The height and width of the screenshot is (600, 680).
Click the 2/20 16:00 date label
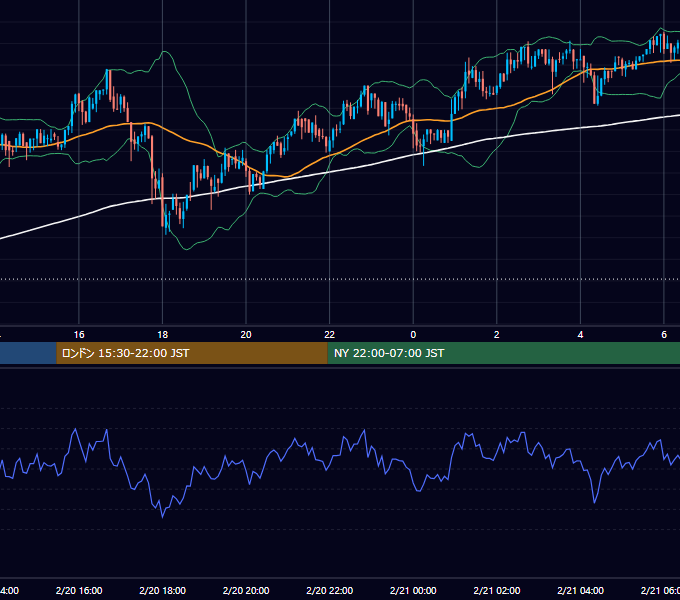79,590
